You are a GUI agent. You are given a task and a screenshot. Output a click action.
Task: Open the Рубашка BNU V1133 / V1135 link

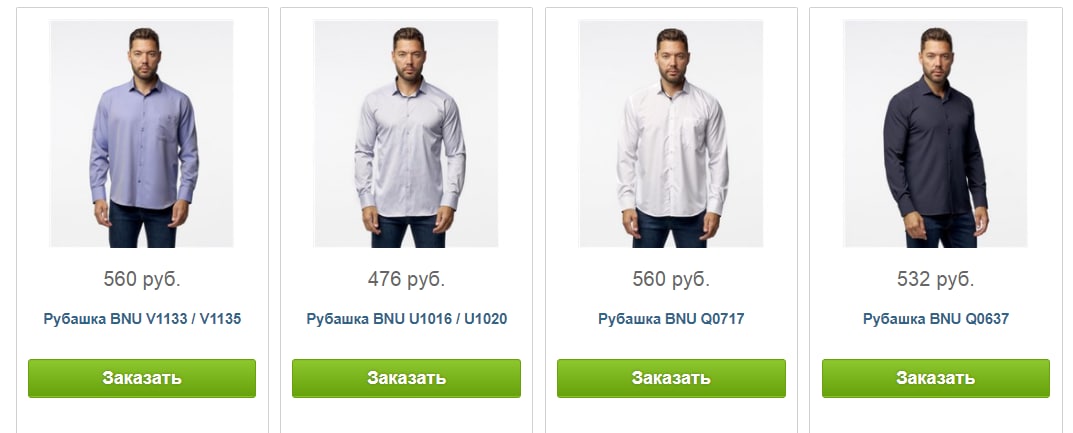(142, 319)
